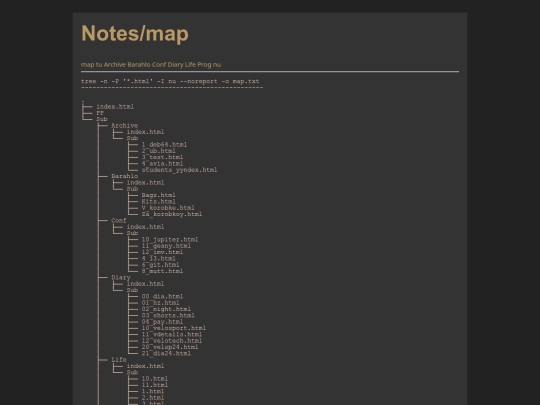This screenshot has height=405, width=540.
Task: Click '6_git.html' in the tree
Action: coord(160,265)
